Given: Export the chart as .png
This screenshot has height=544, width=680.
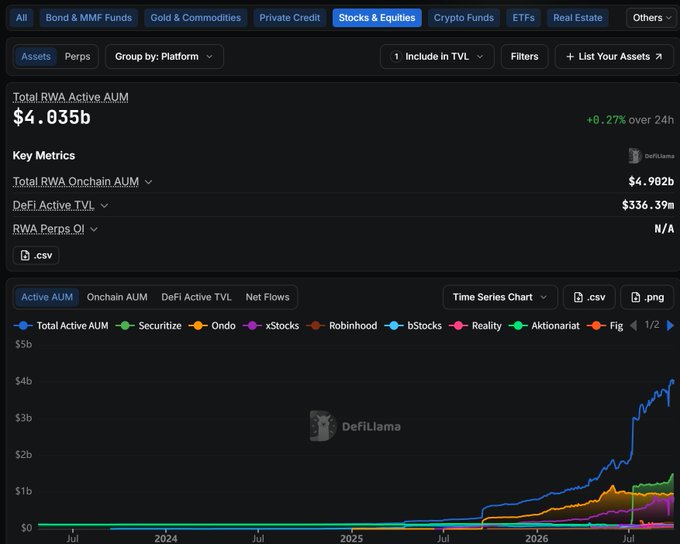Looking at the screenshot, I should 647,297.
